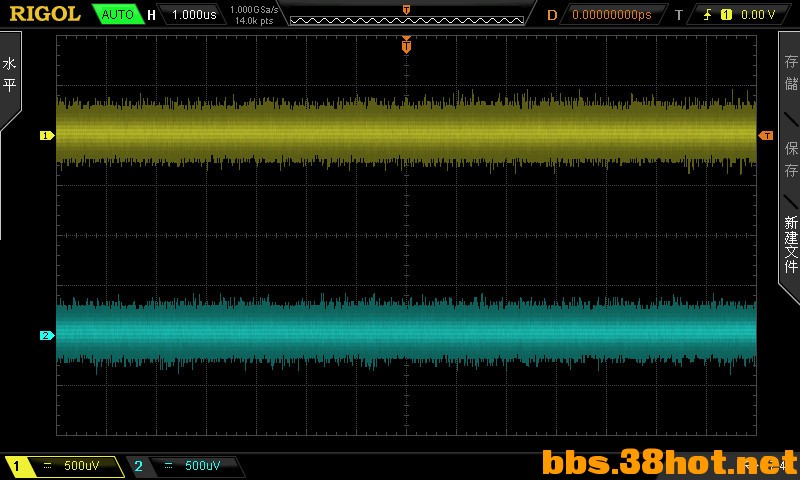Choose the 新建文件 new file menu item
Screen dimensions: 800x480
[791, 244]
